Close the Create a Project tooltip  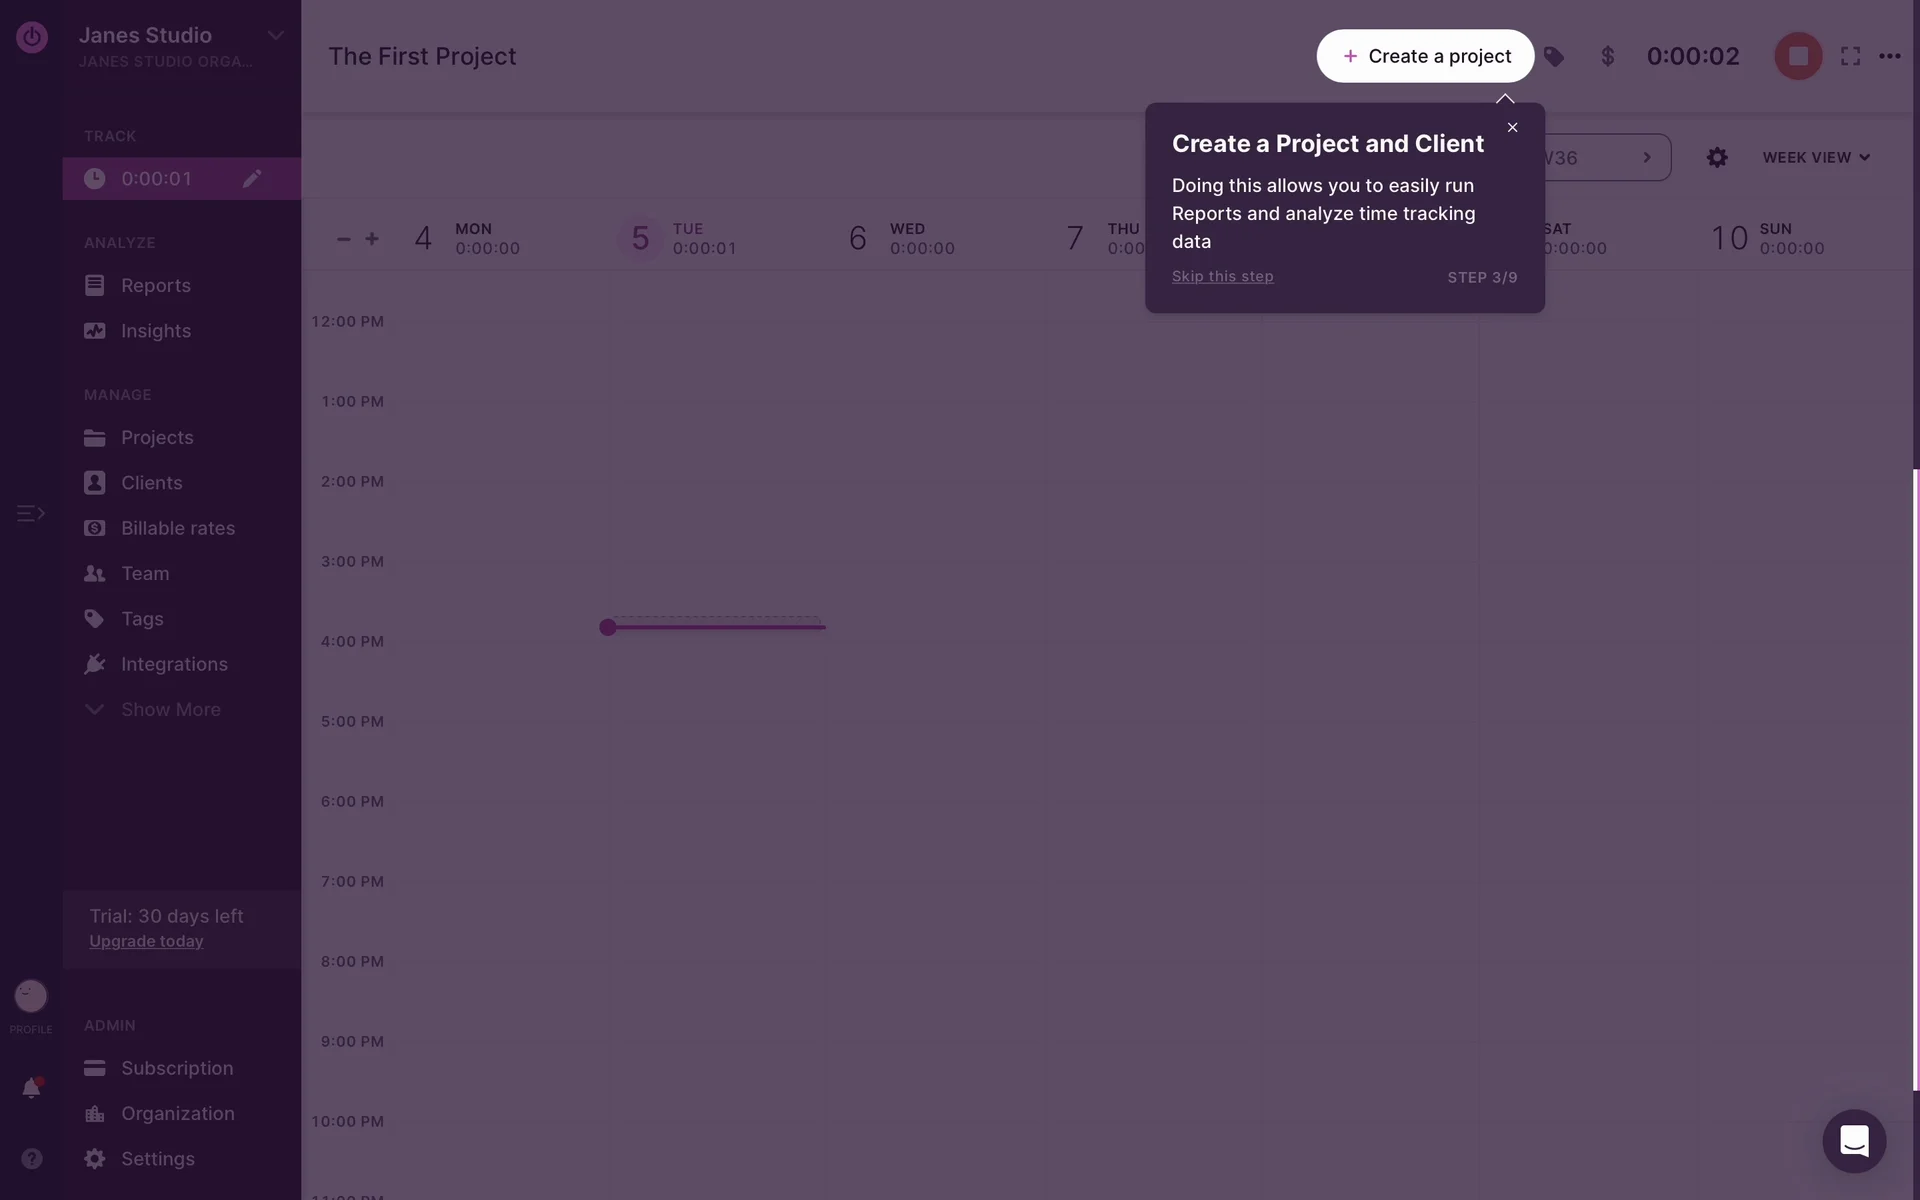coord(1512,127)
